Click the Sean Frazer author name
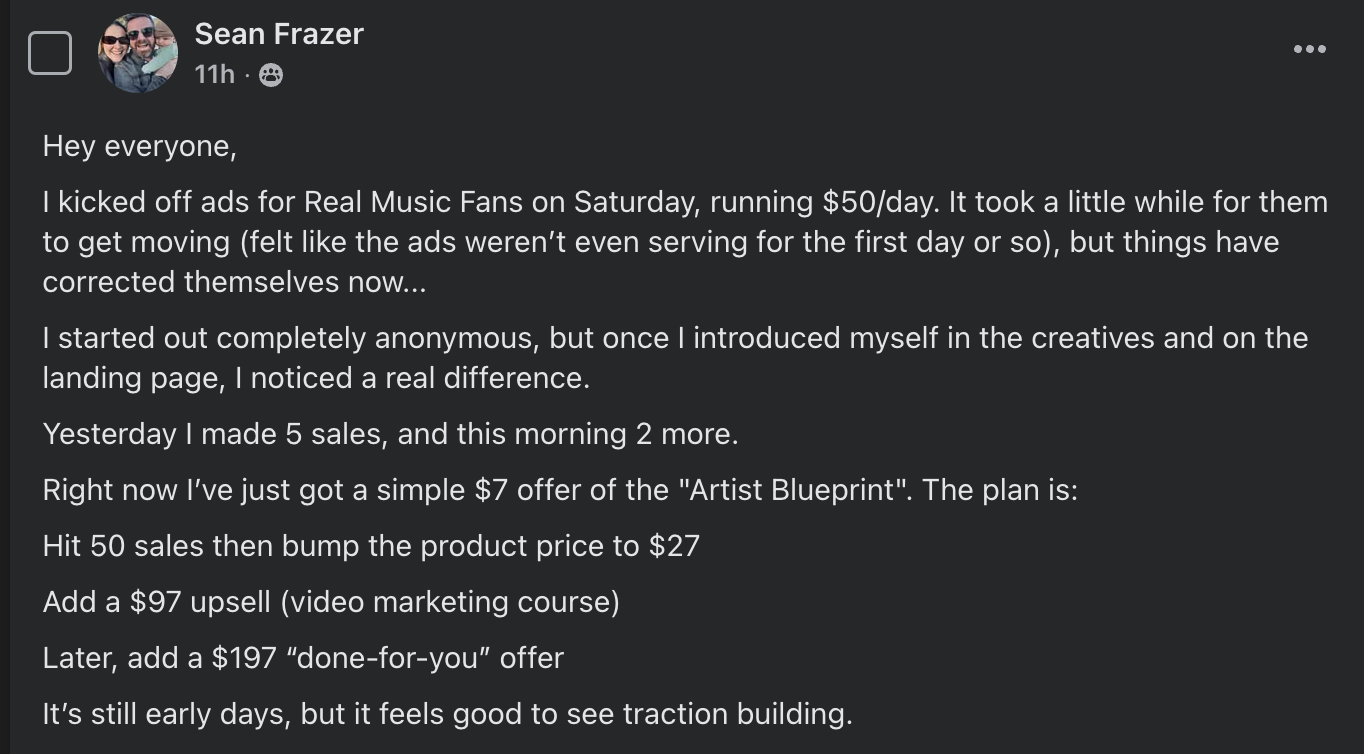Screen dimensions: 1364x754 pos(279,34)
